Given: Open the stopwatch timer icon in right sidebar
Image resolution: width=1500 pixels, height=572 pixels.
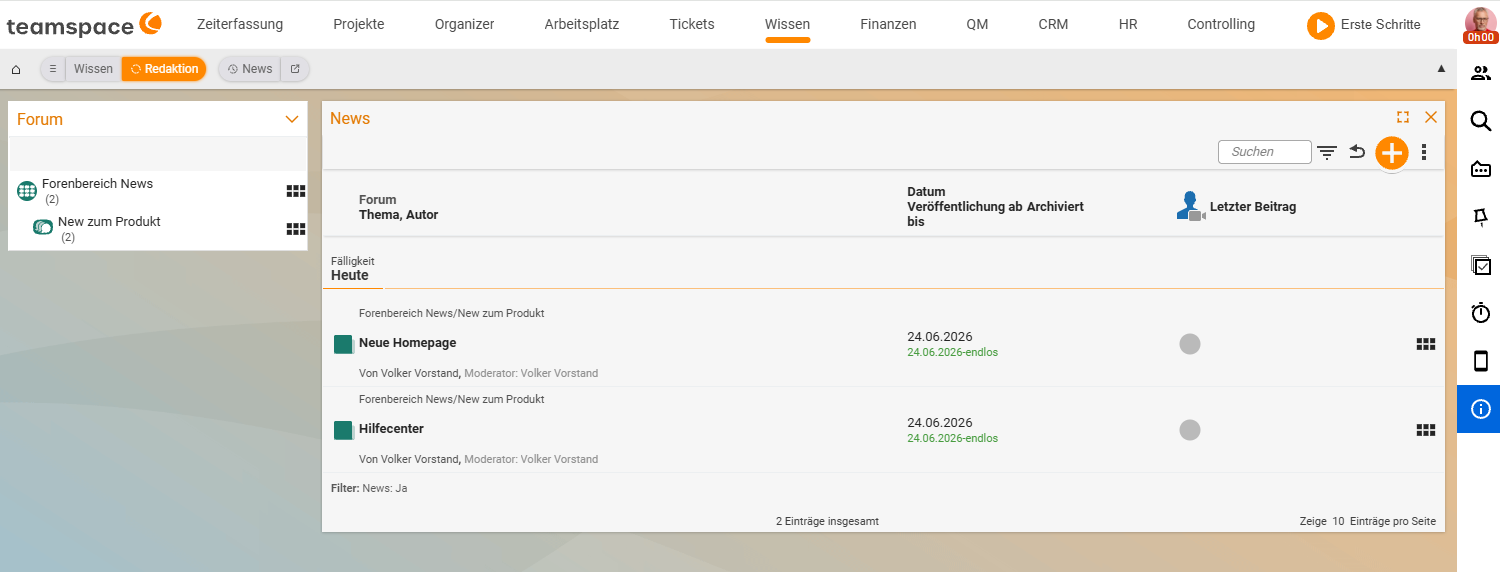Looking at the screenshot, I should pyautogui.click(x=1481, y=313).
